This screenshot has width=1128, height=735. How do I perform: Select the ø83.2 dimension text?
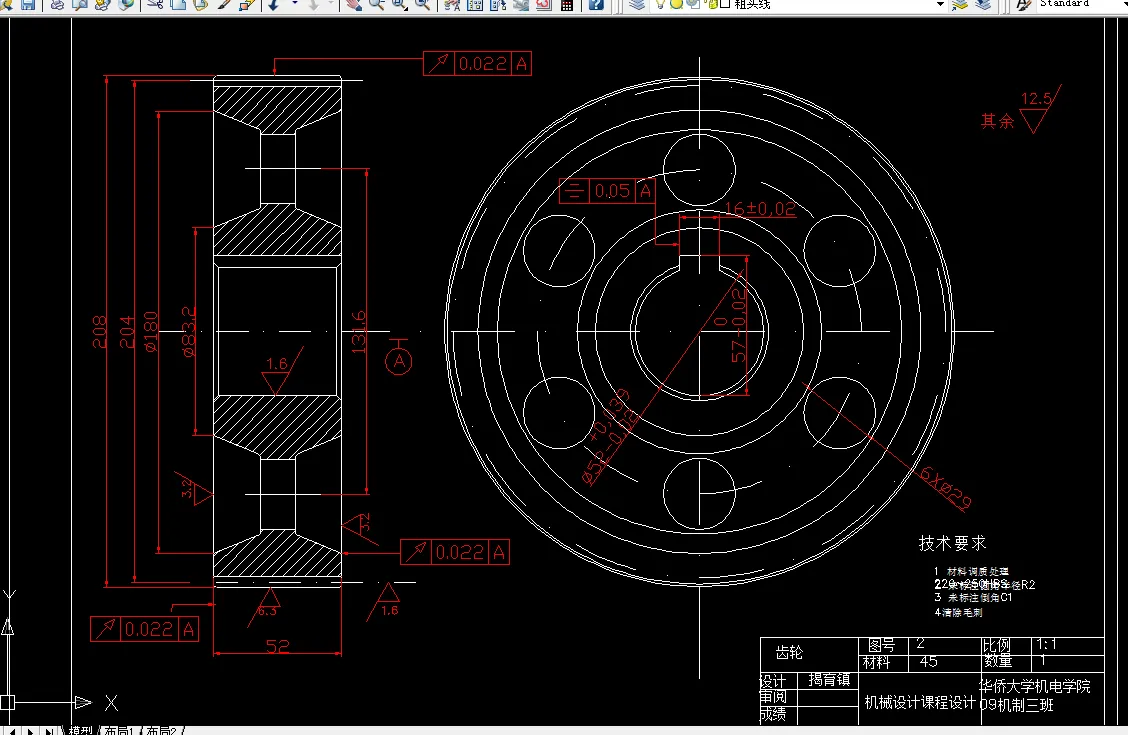(188, 332)
